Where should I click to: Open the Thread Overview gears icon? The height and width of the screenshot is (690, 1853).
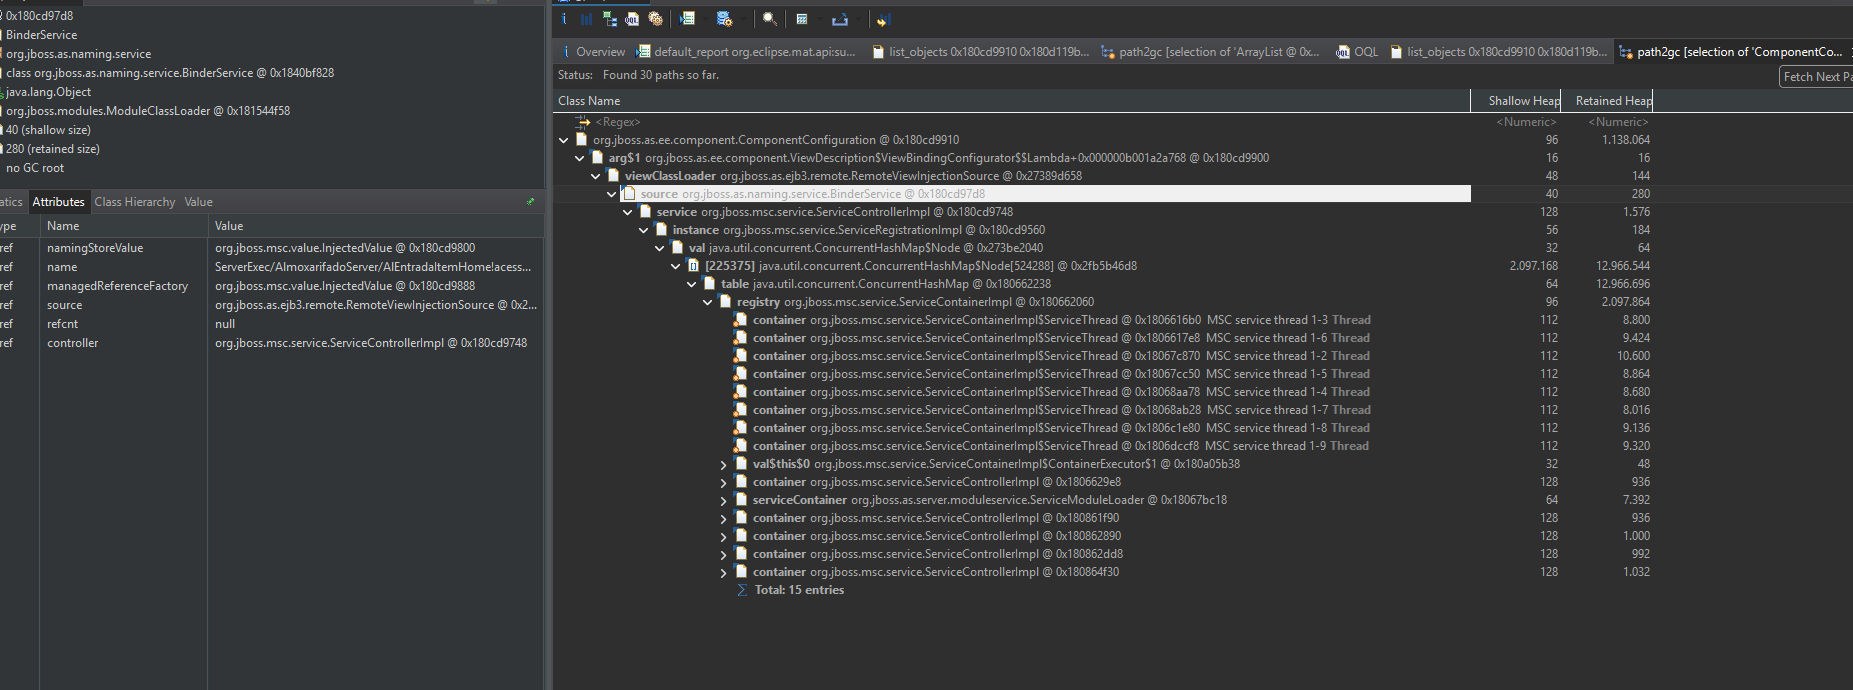(x=655, y=19)
